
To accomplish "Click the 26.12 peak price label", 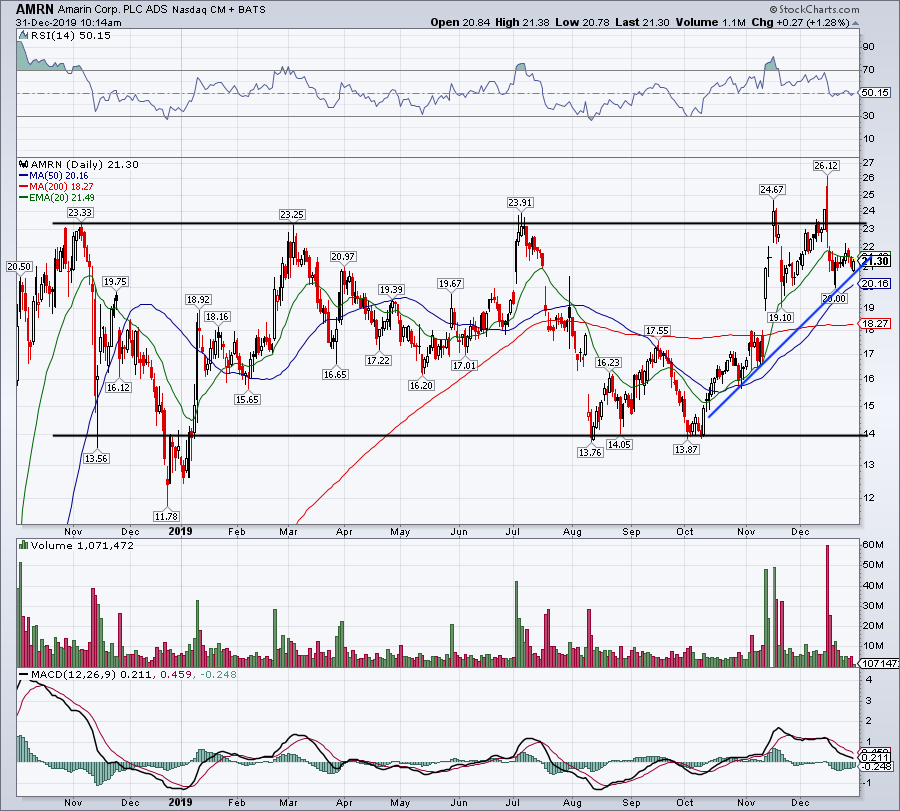I will tap(826, 165).
